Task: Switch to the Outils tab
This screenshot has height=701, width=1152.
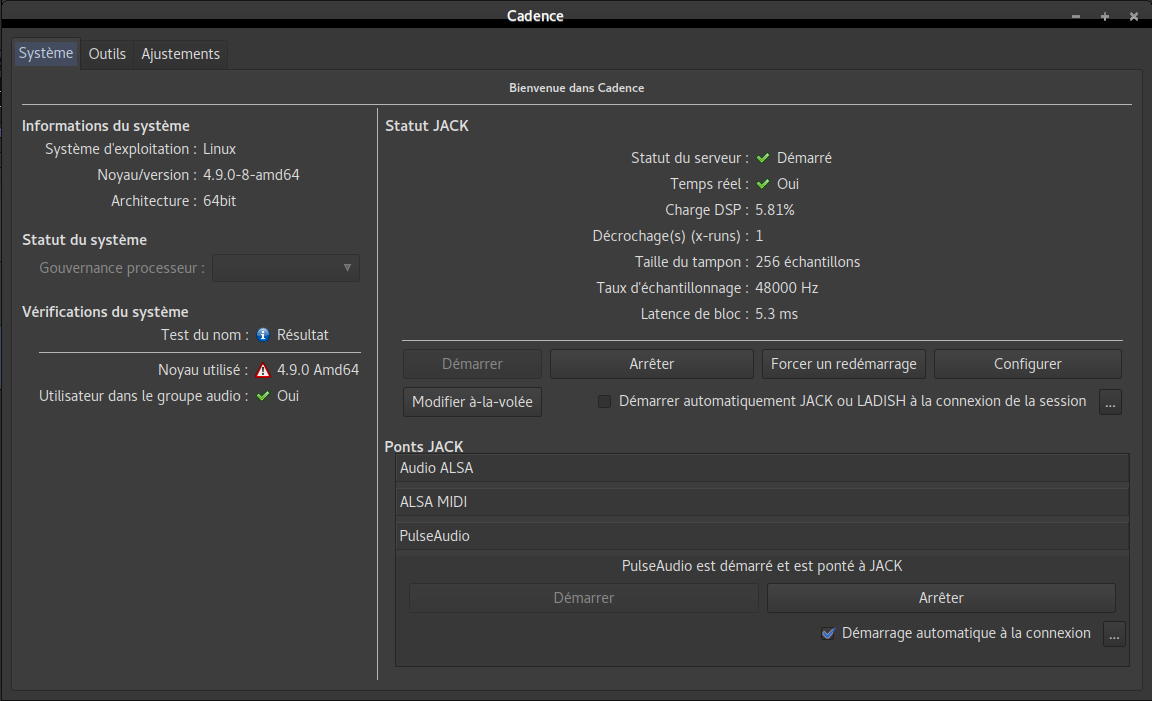Action: (107, 54)
